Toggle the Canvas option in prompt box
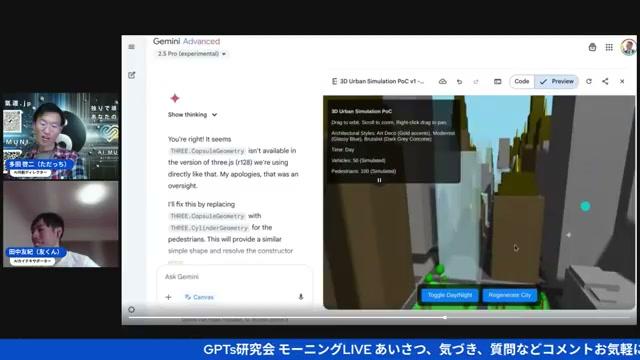 pos(199,297)
